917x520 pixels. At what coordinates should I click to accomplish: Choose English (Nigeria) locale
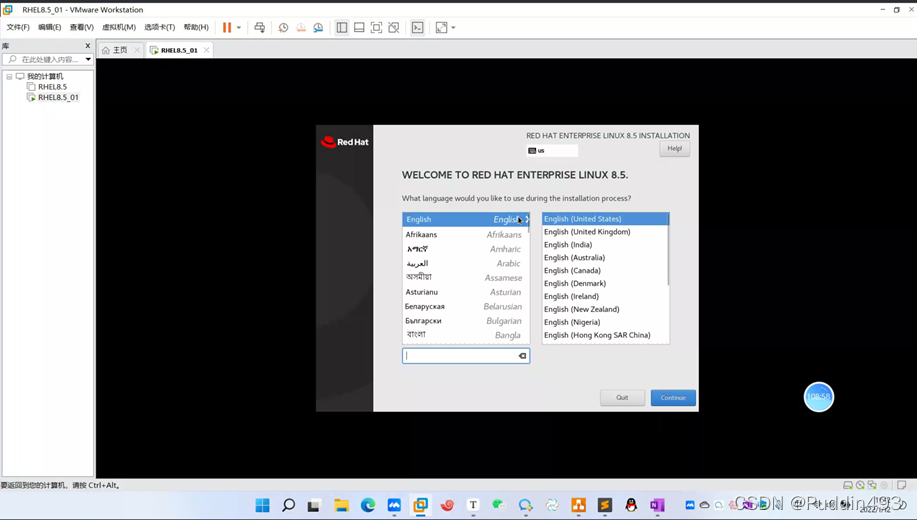pyautogui.click(x=605, y=322)
